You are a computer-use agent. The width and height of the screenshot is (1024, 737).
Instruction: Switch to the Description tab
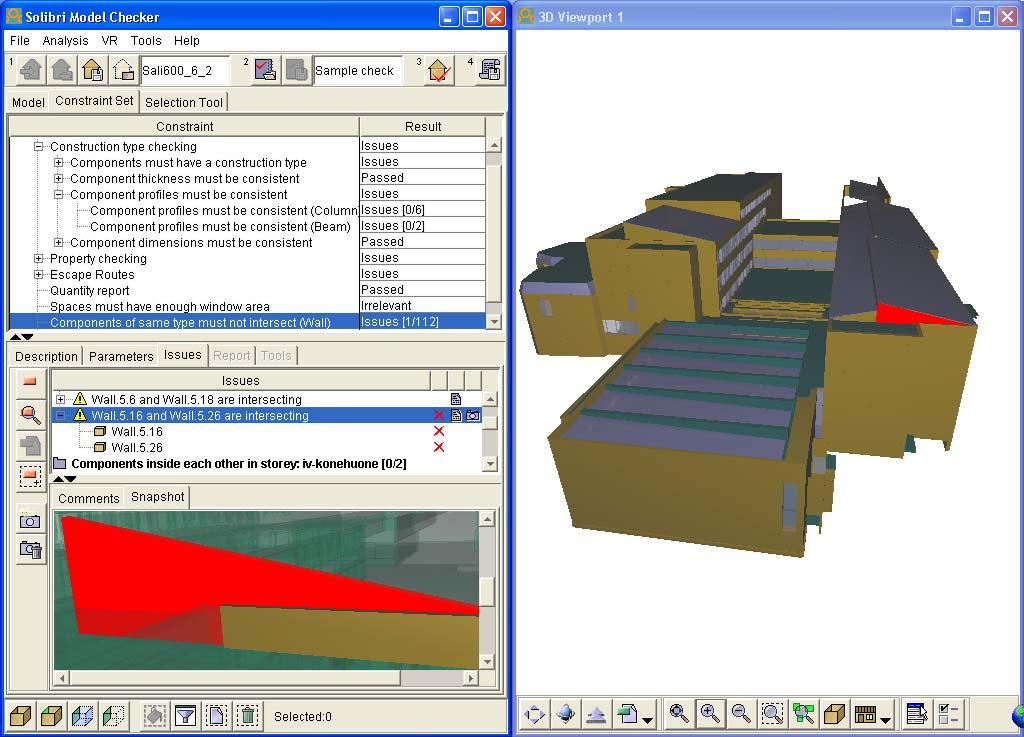click(x=46, y=356)
